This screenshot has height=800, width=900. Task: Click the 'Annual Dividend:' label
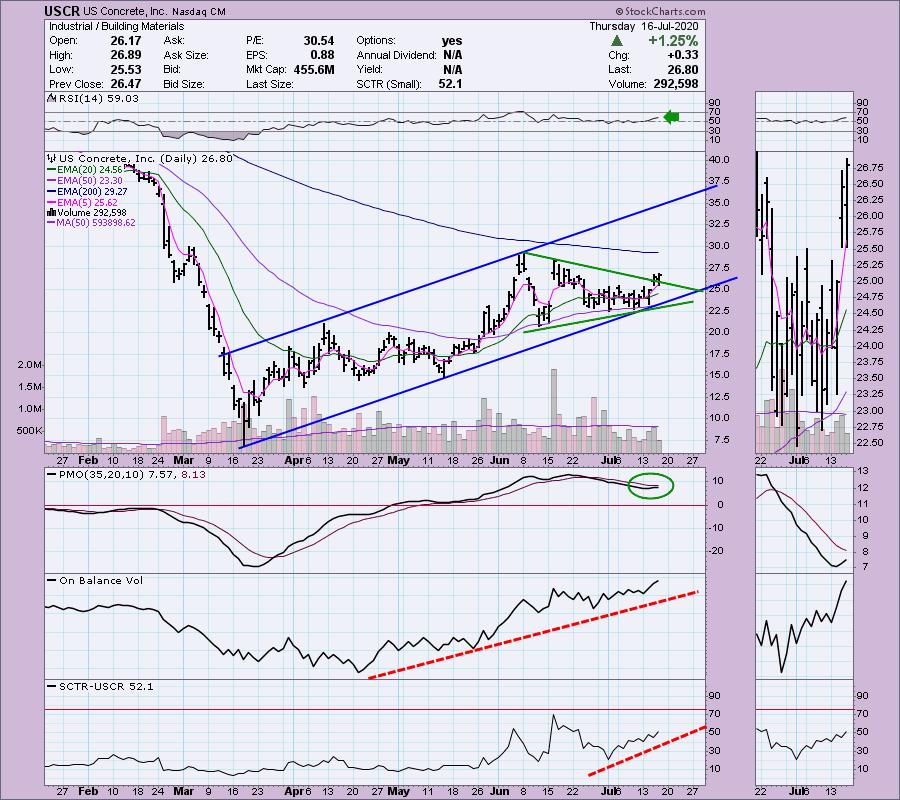click(396, 55)
